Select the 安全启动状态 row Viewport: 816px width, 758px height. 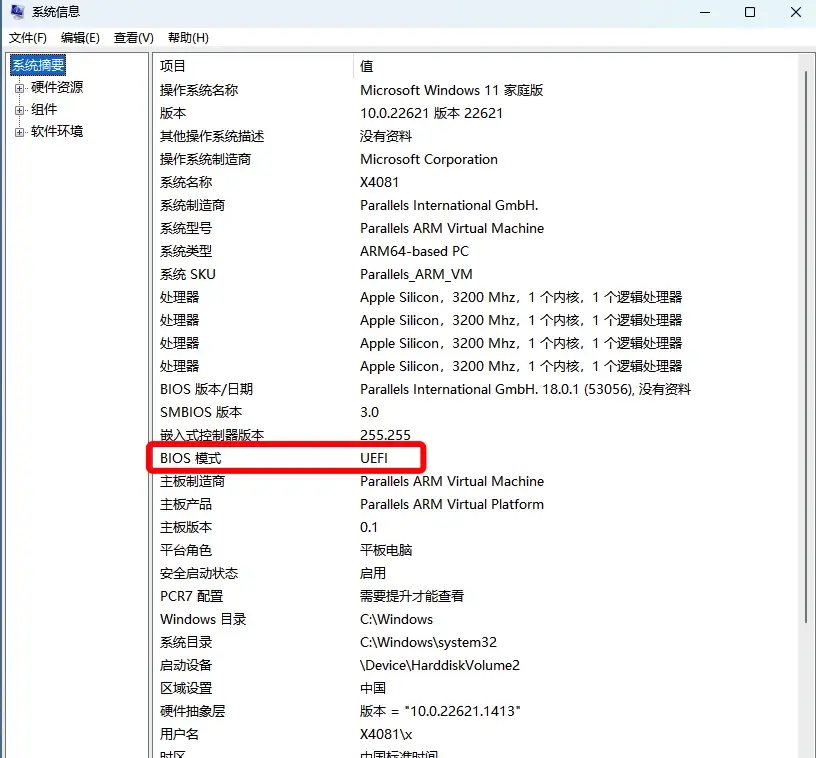tap(475, 573)
